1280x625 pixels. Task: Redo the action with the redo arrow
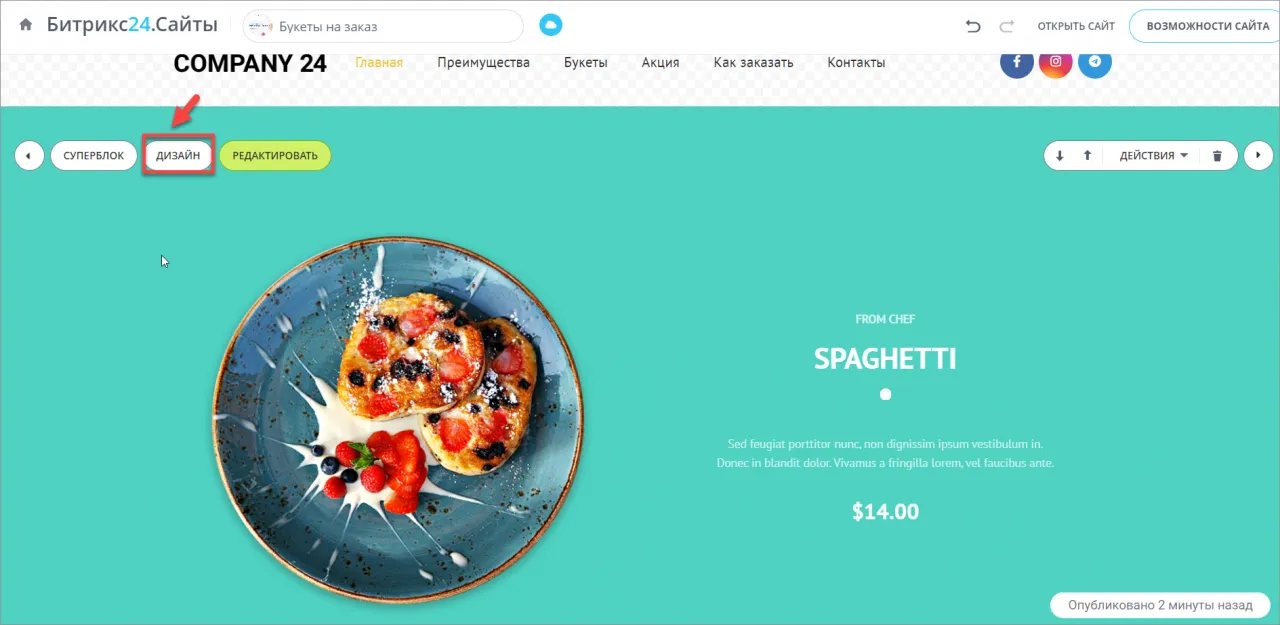(1007, 26)
